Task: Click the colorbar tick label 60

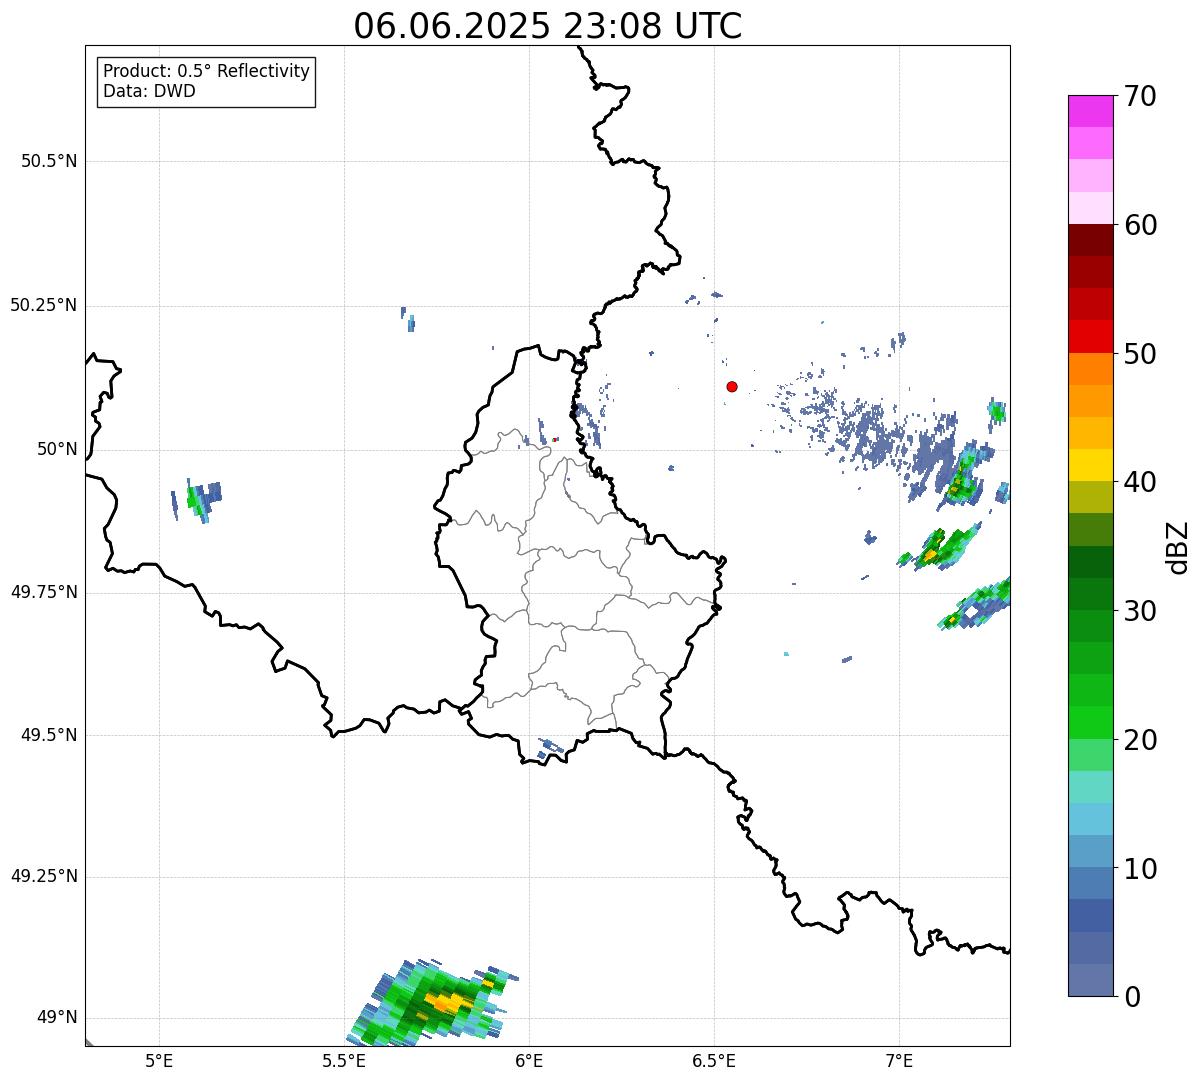Action: tap(1141, 225)
